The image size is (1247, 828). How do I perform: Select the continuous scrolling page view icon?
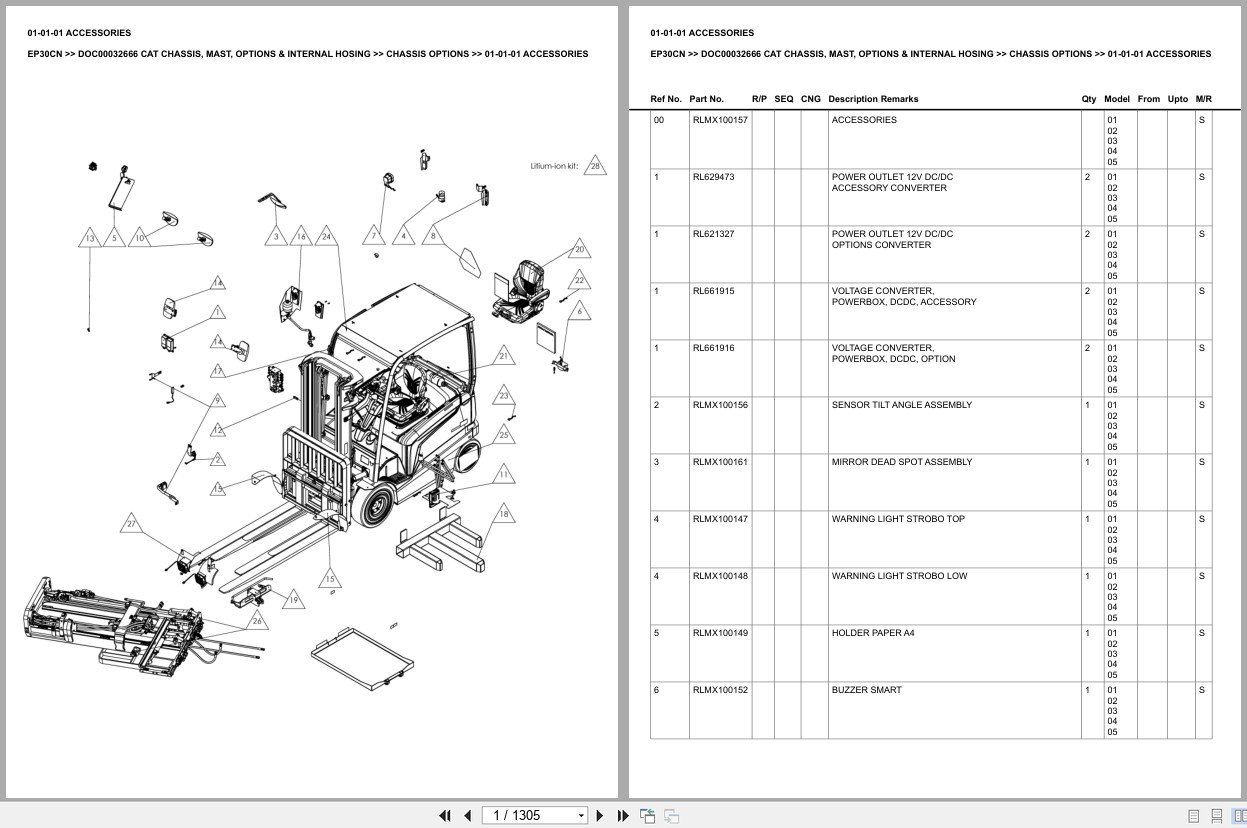click(1216, 816)
